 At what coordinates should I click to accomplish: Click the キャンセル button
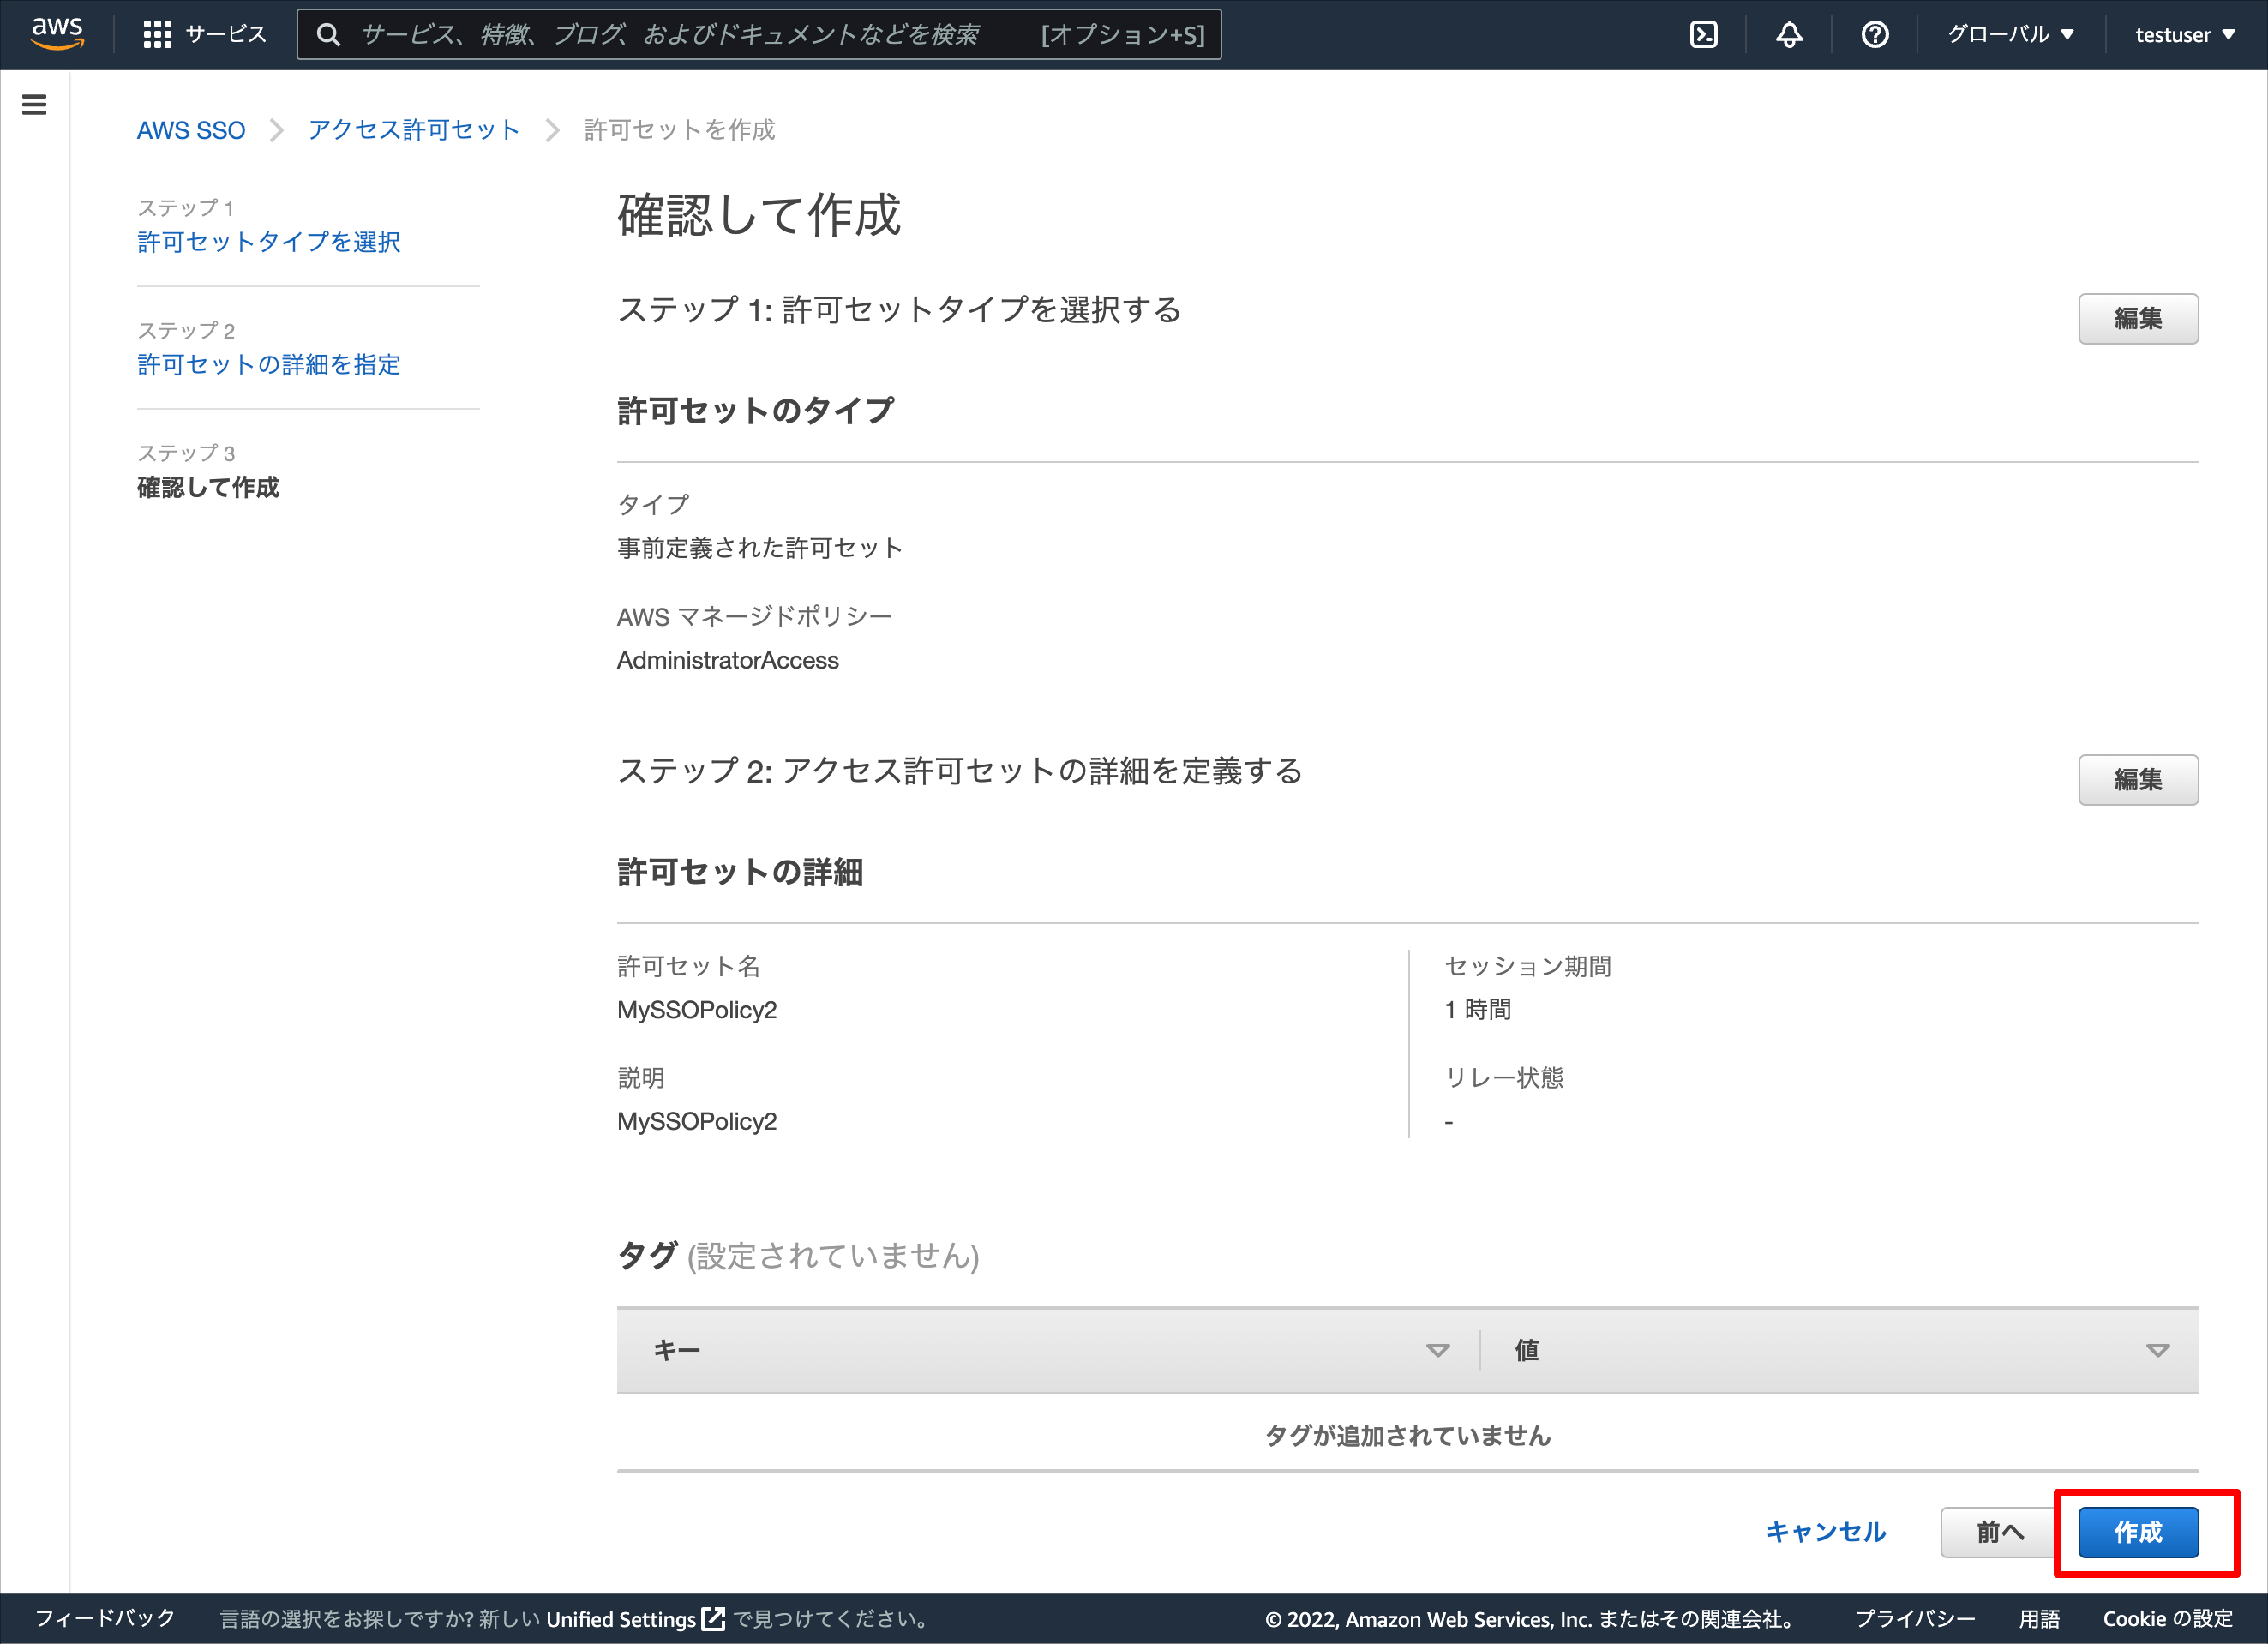pos(1826,1532)
